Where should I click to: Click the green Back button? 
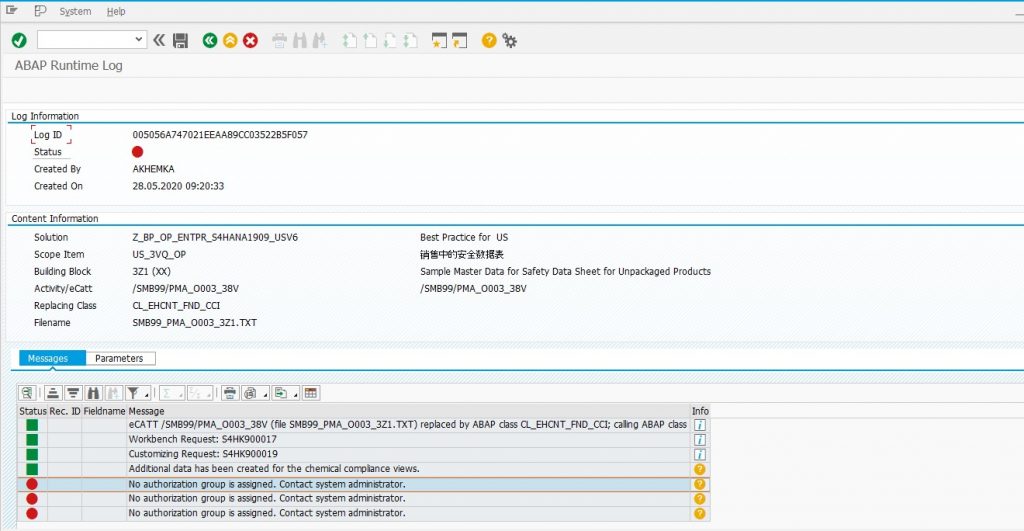click(210, 40)
